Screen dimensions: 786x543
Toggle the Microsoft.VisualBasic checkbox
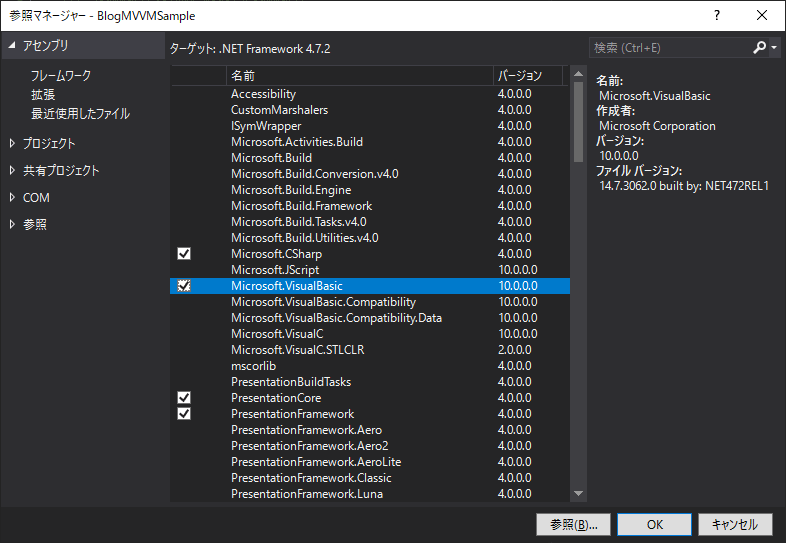tap(184, 286)
